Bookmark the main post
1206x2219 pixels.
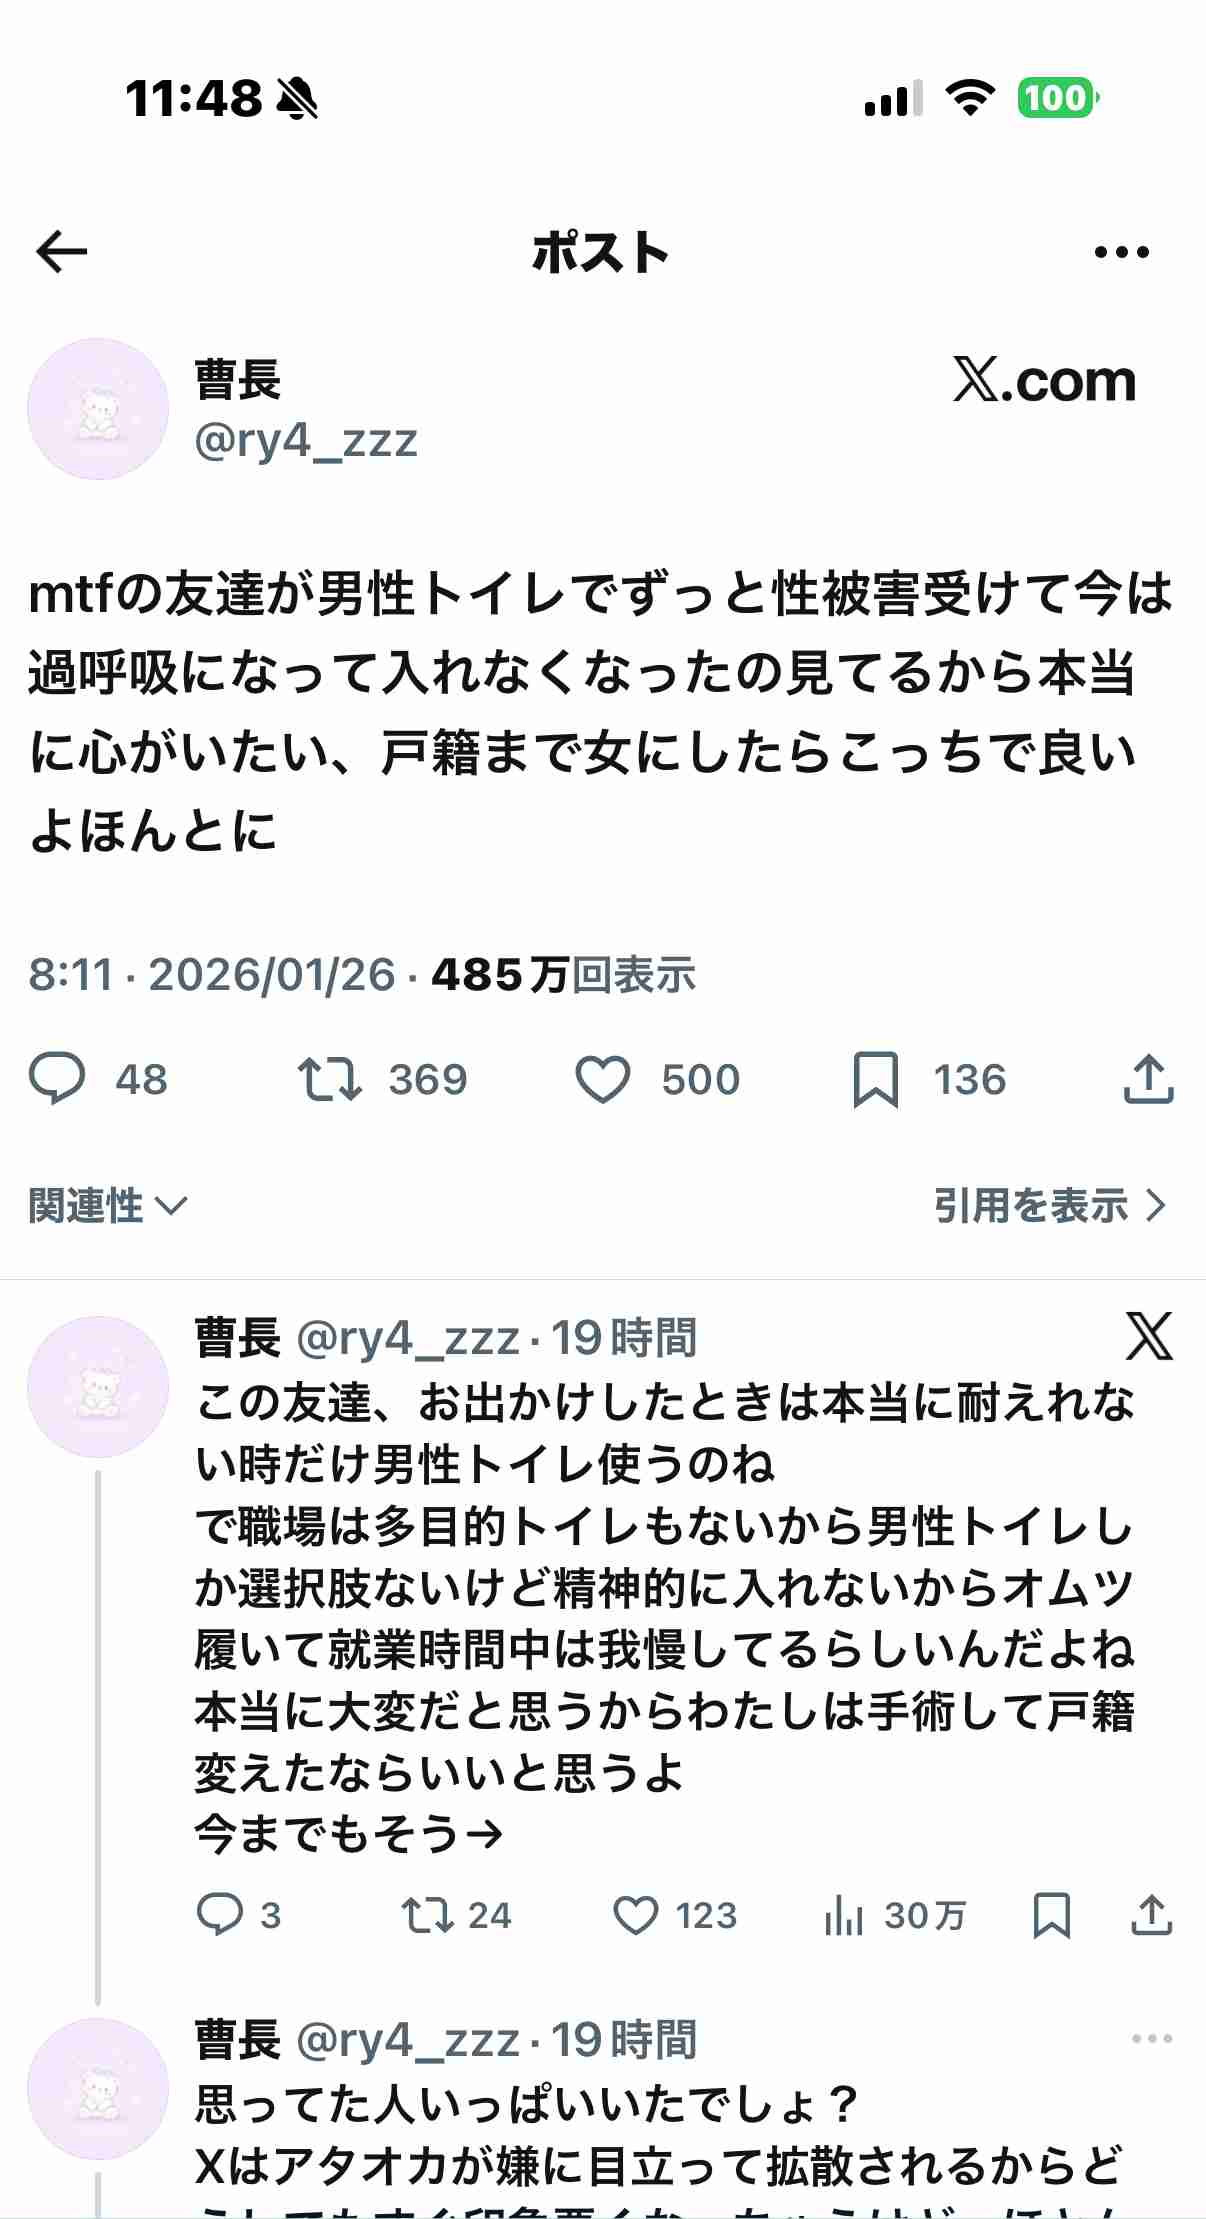coord(877,1078)
